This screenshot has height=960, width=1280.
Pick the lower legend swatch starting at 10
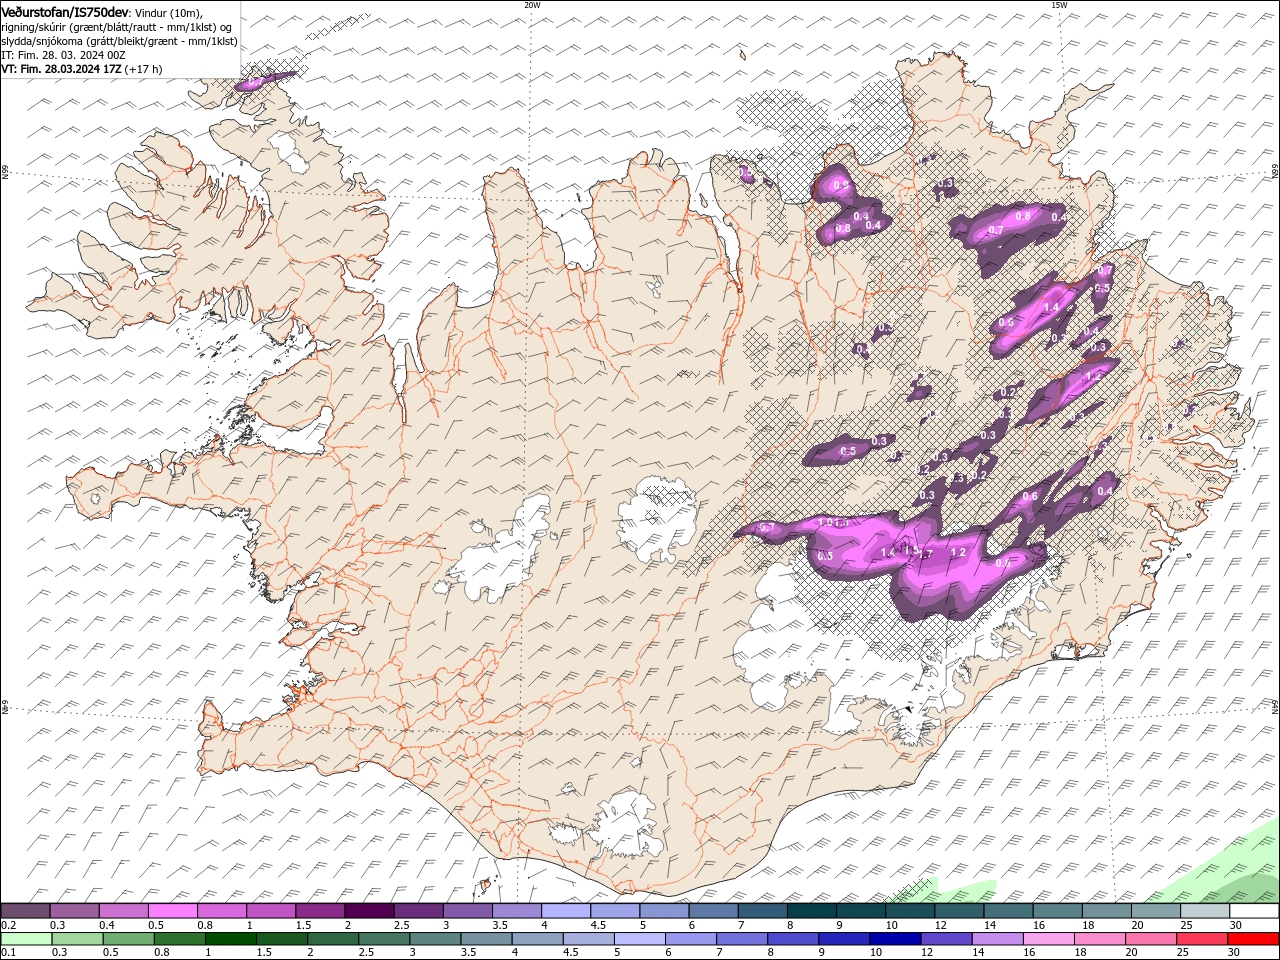896,939
